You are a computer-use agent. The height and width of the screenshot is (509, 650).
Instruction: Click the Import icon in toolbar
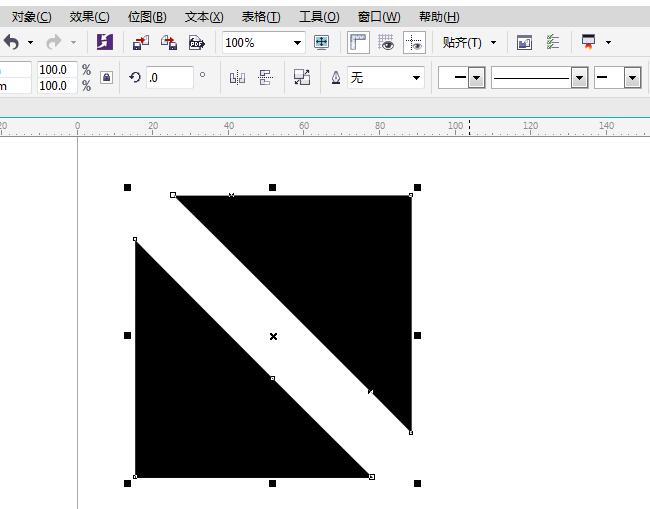point(141,42)
